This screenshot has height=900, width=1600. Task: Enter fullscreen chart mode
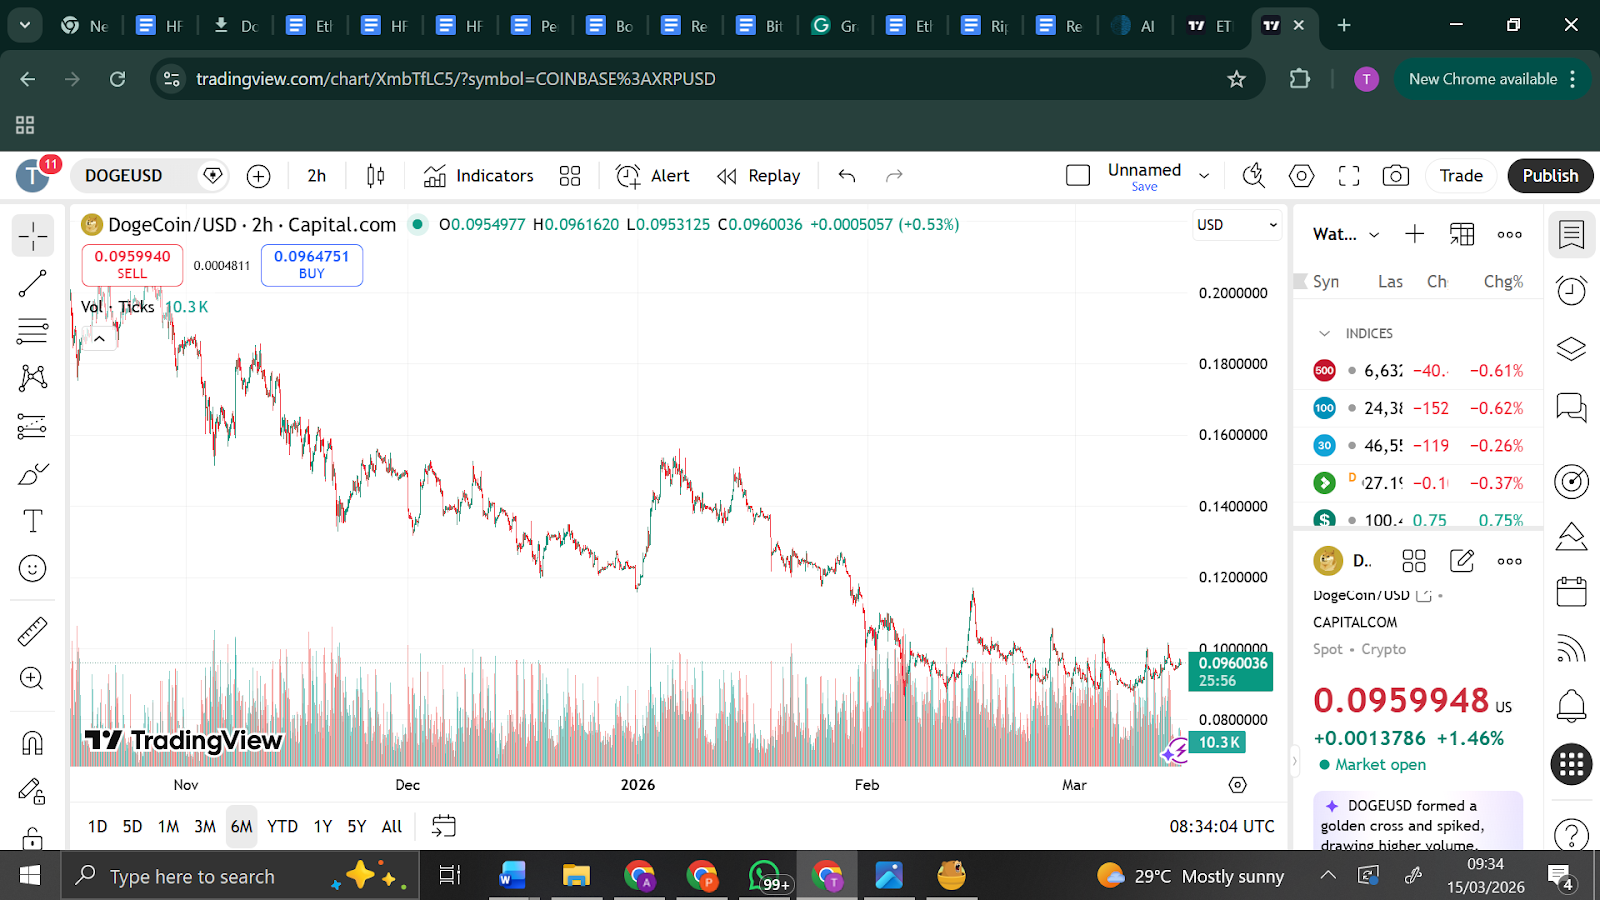pos(1349,176)
